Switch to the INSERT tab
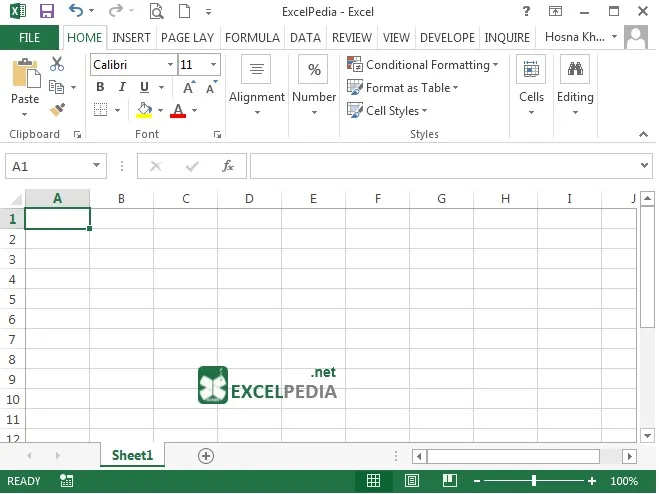The width and height of the screenshot is (659, 494). pos(131,38)
